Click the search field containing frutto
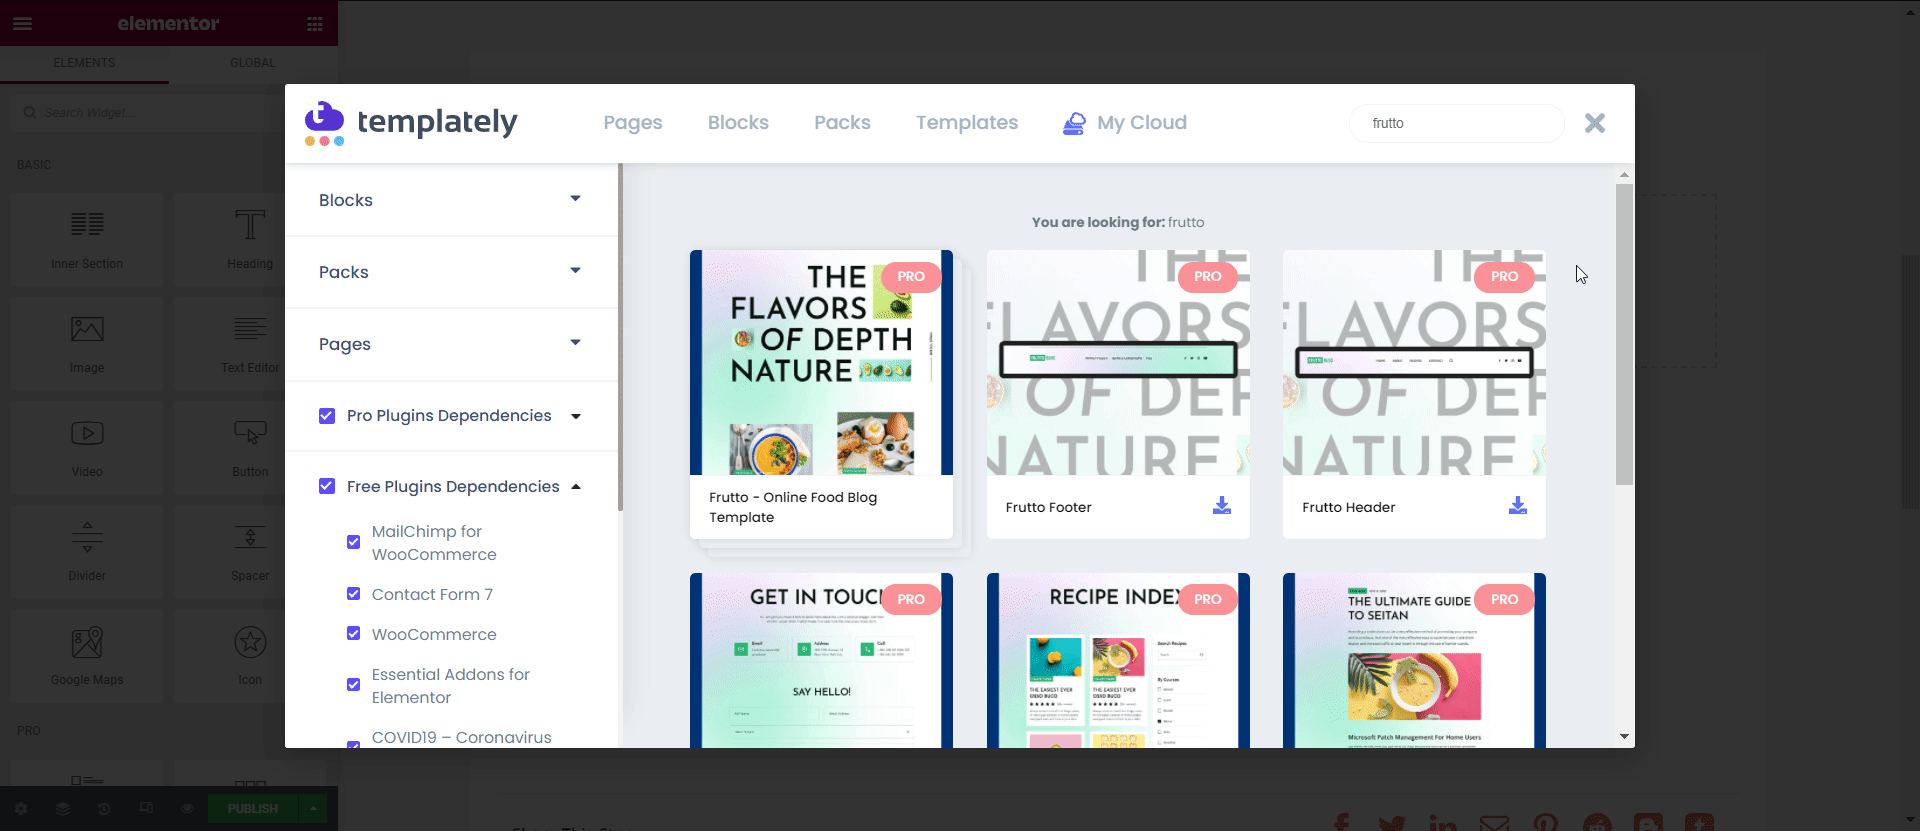Screen dimensions: 1920x831 [x=1456, y=123]
